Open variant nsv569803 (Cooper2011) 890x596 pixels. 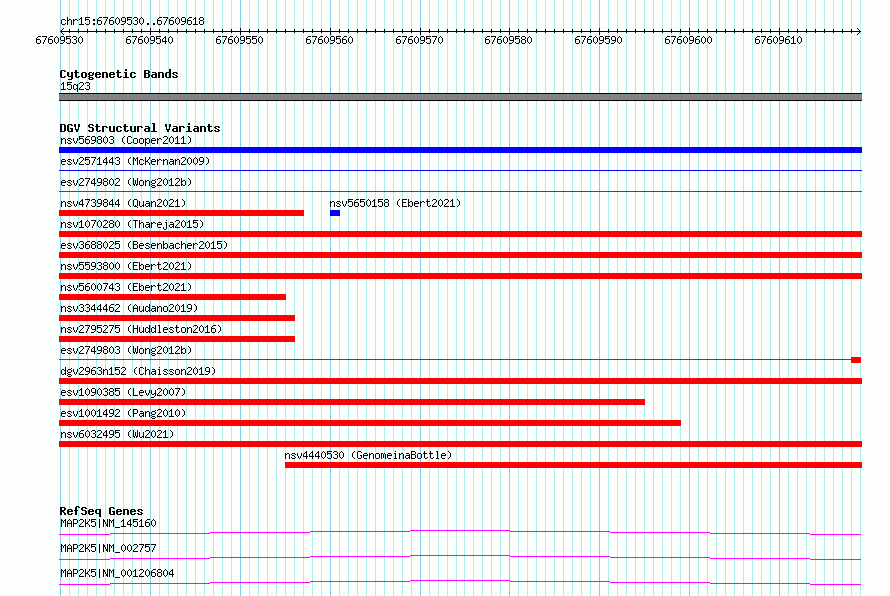(126, 140)
